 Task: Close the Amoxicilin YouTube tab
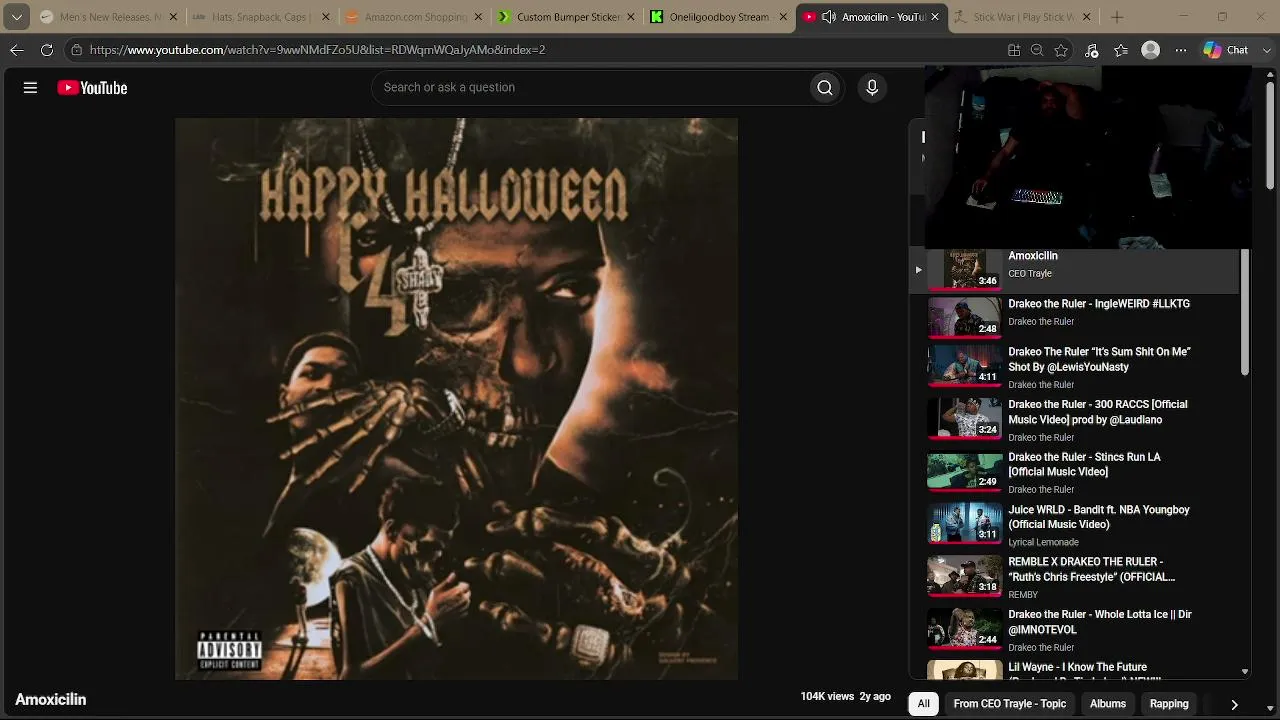935,17
